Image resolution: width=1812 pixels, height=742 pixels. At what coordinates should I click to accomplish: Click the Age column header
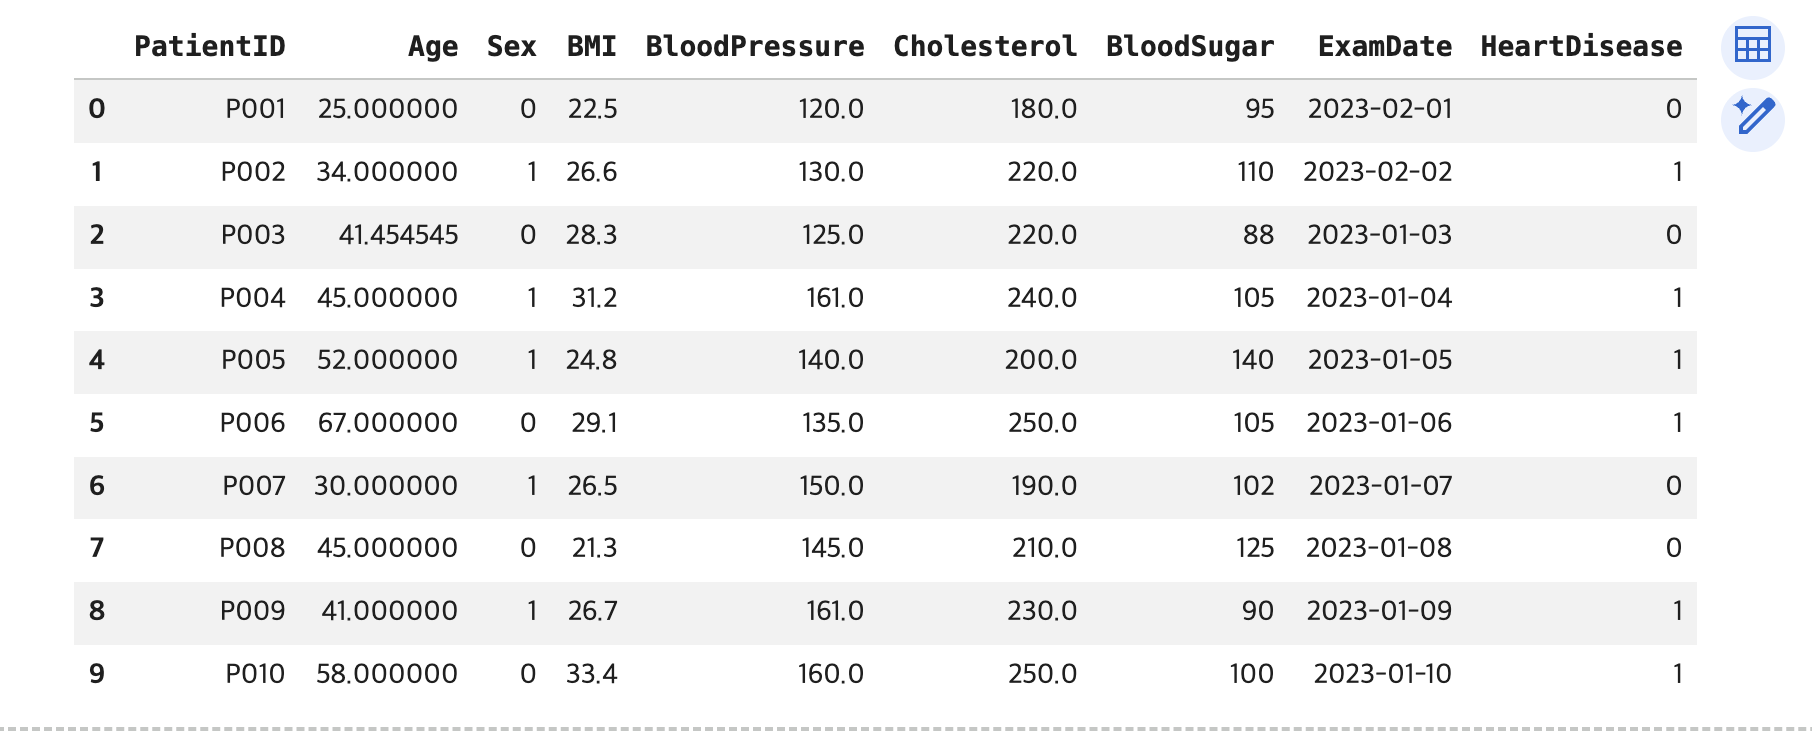pos(433,46)
